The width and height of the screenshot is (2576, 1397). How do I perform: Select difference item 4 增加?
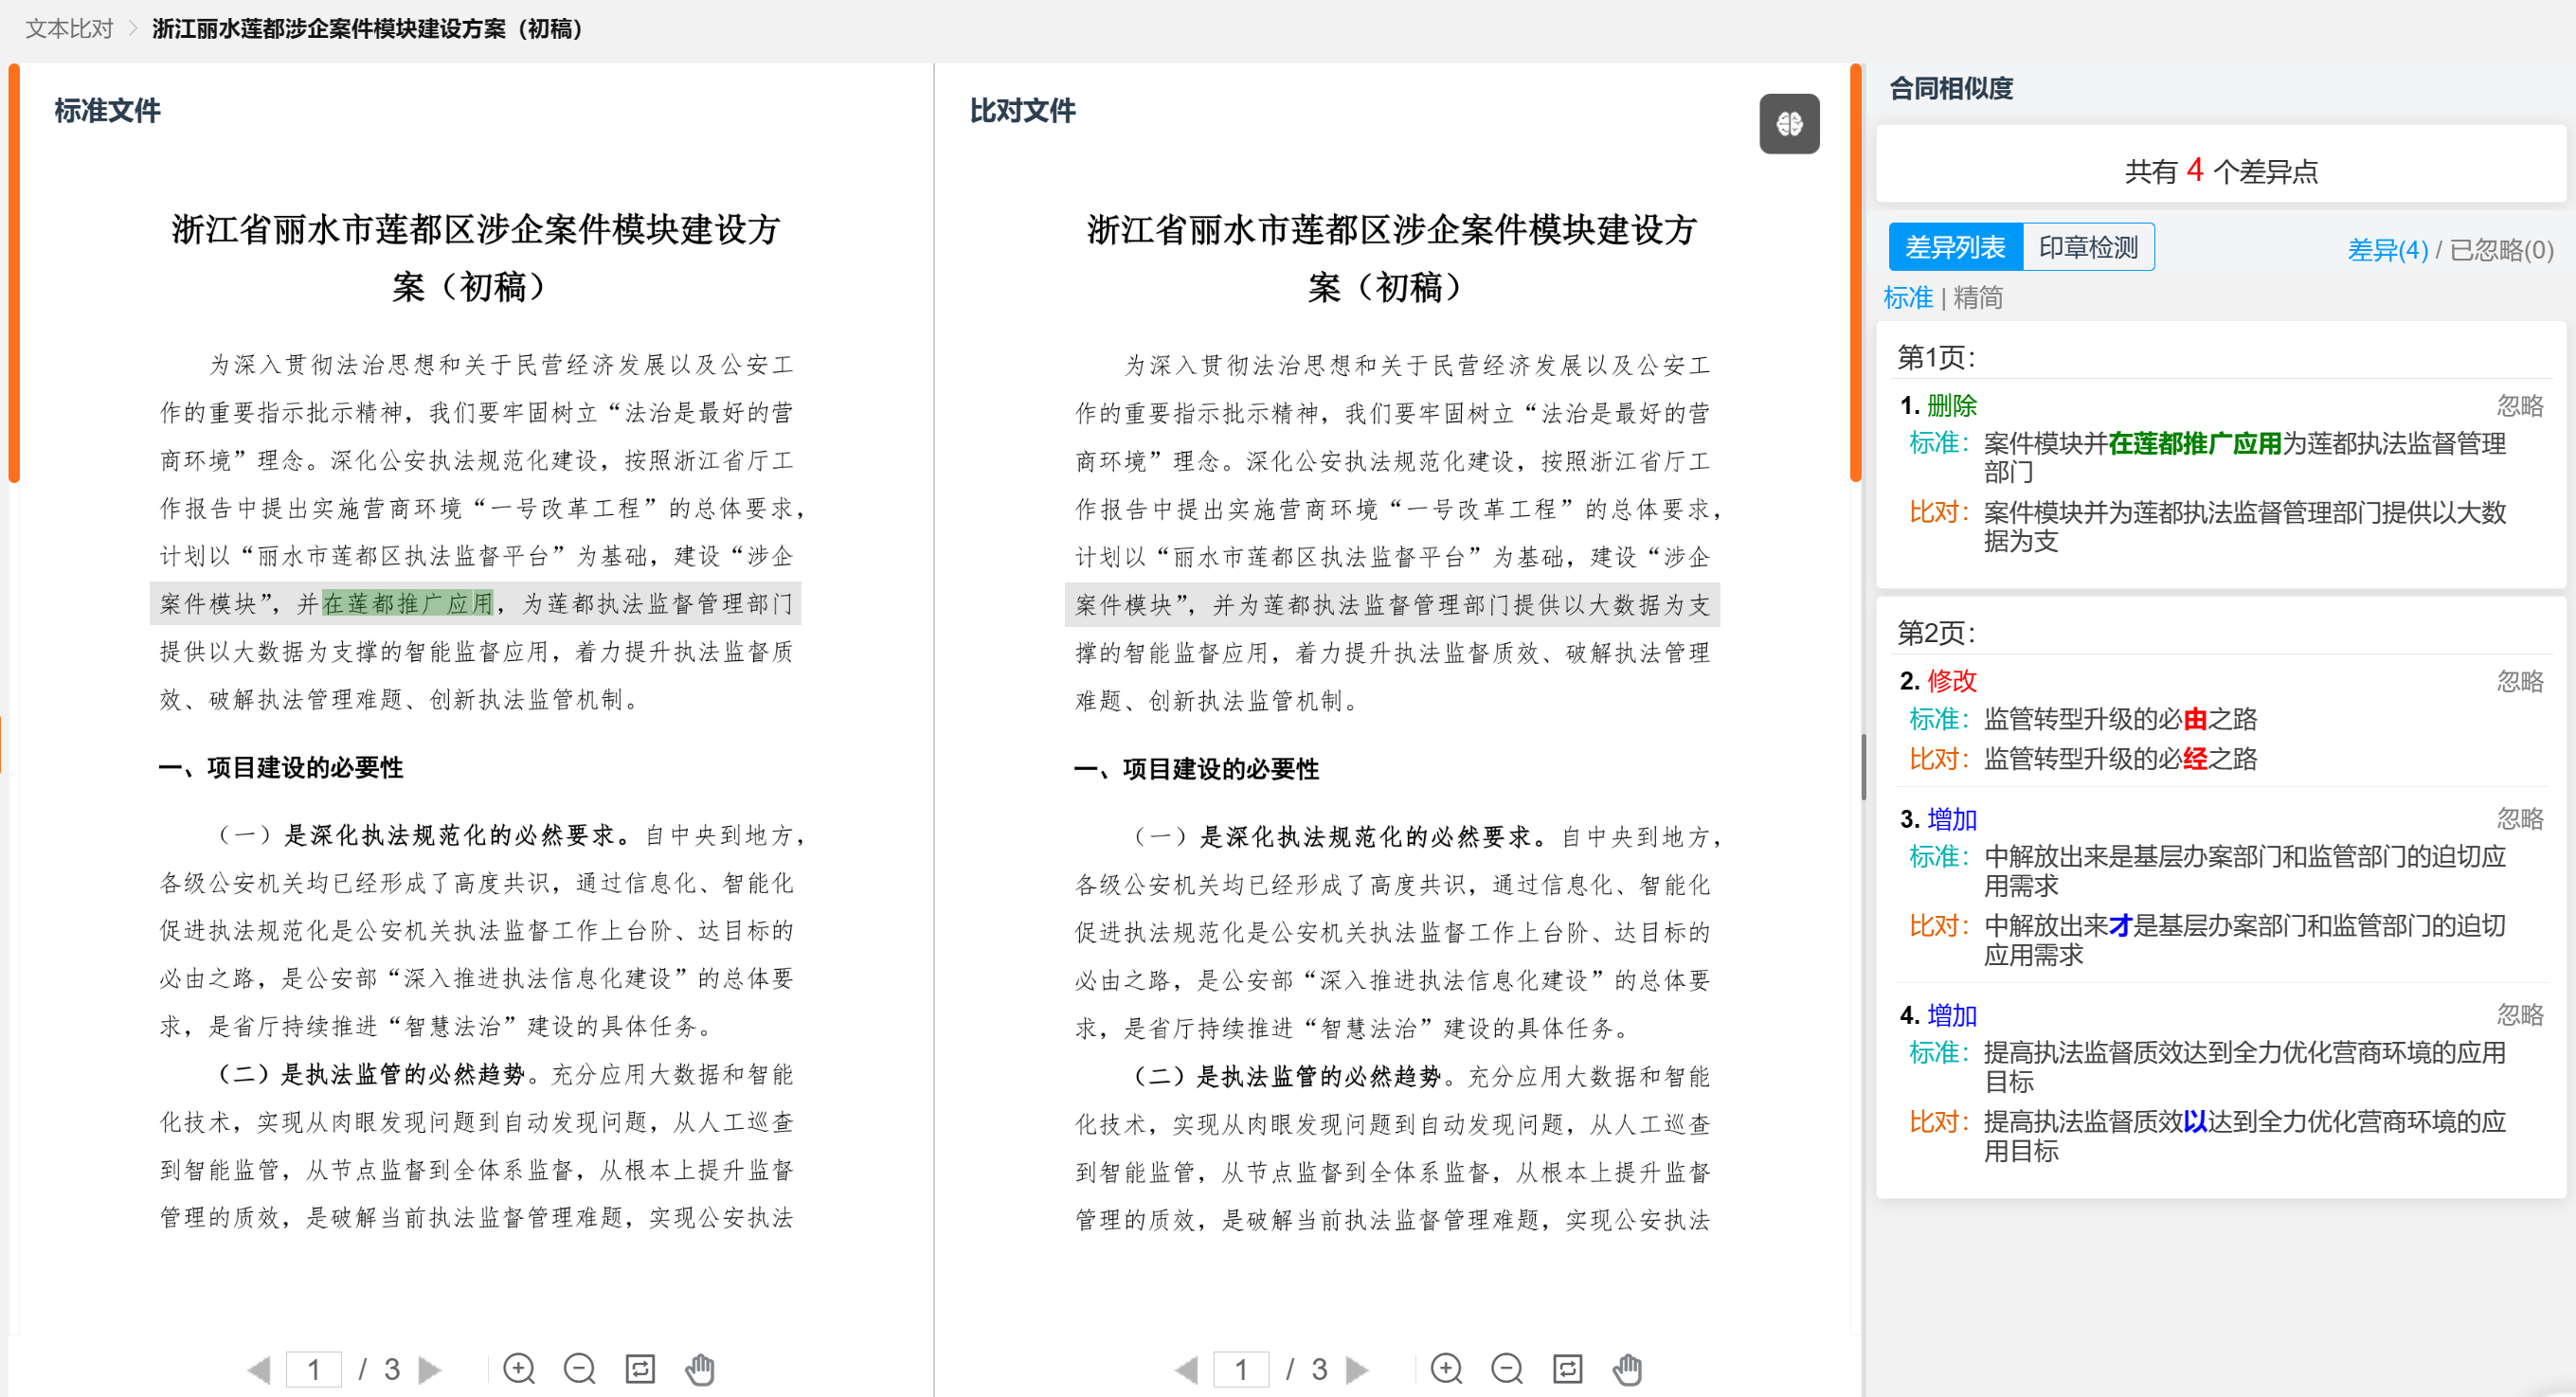point(2221,1082)
